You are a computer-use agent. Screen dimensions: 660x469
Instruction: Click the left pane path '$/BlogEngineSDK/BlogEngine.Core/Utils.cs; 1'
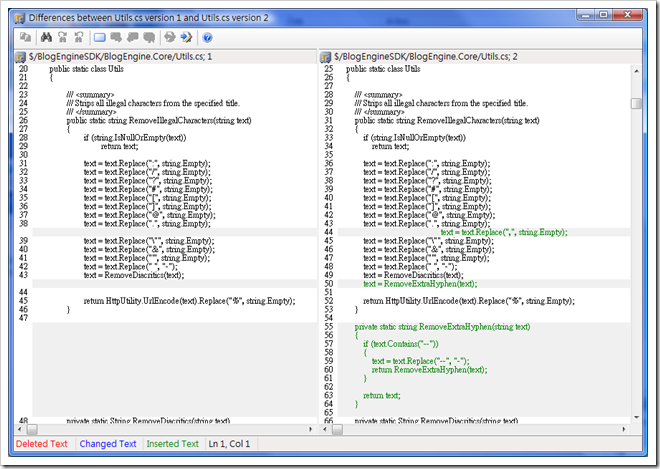(x=120, y=56)
